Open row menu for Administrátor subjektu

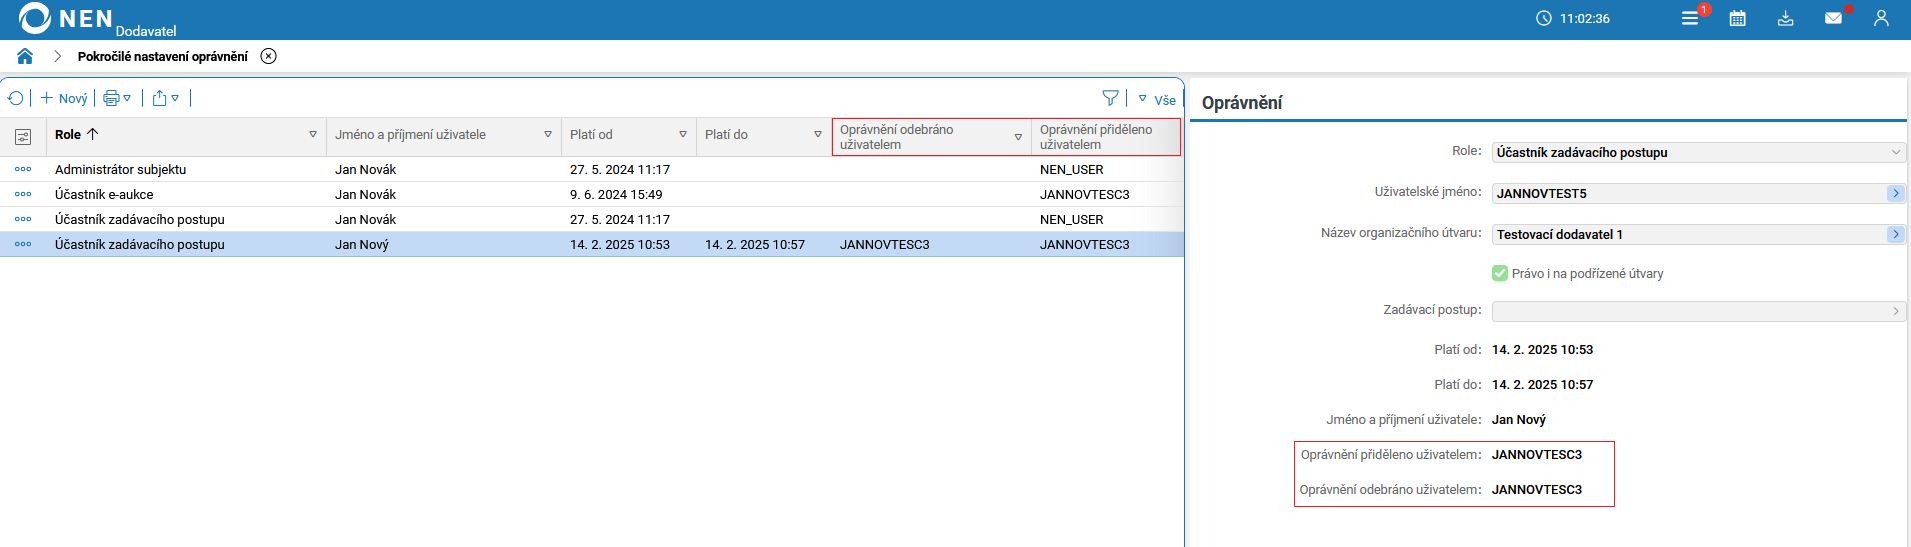23,170
